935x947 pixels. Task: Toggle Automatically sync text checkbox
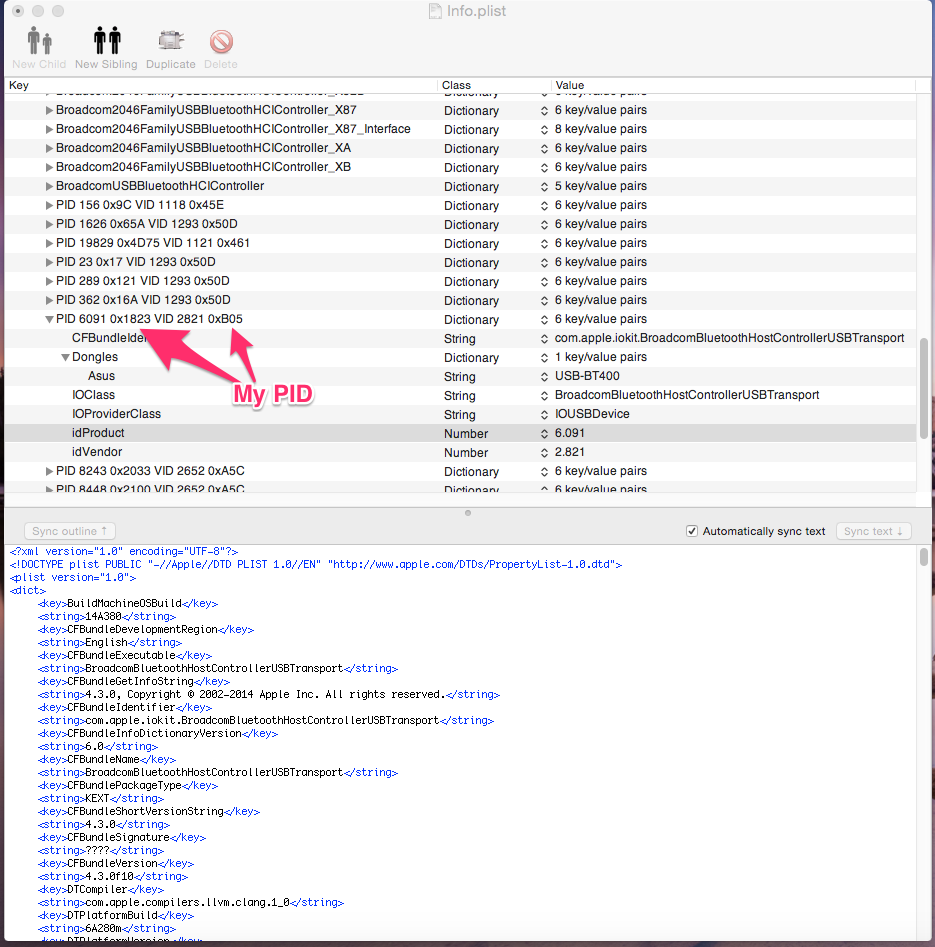[x=693, y=531]
